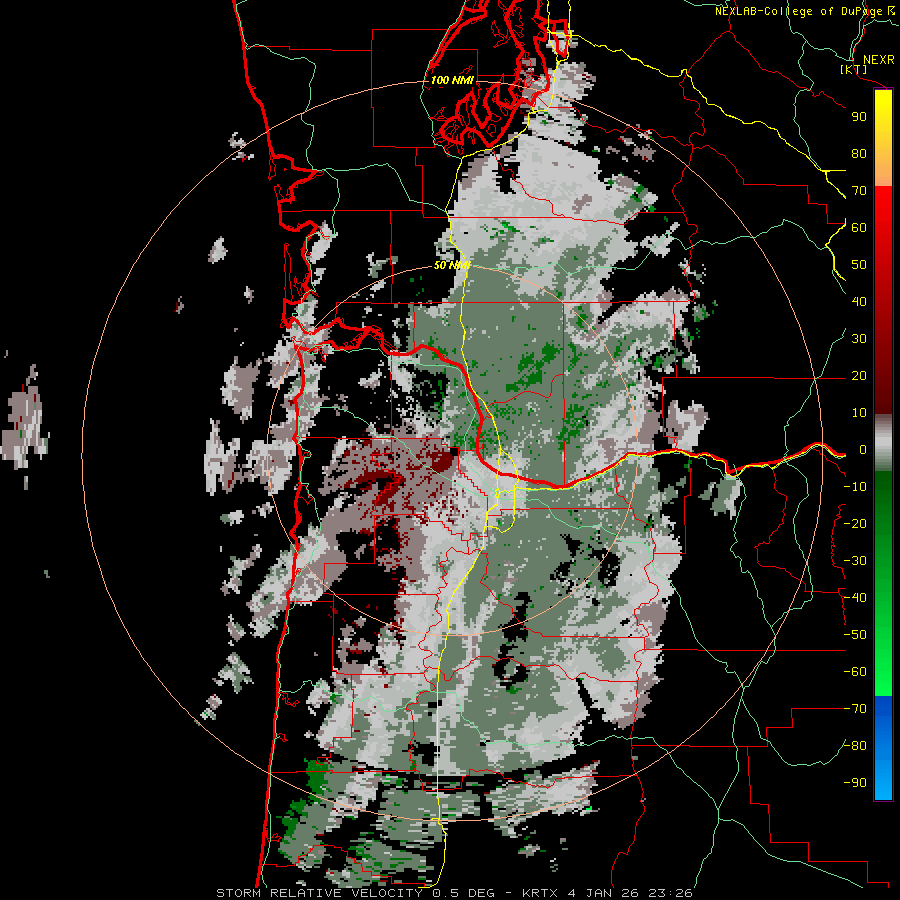Click the 60 value on the velocity scale

tap(859, 227)
